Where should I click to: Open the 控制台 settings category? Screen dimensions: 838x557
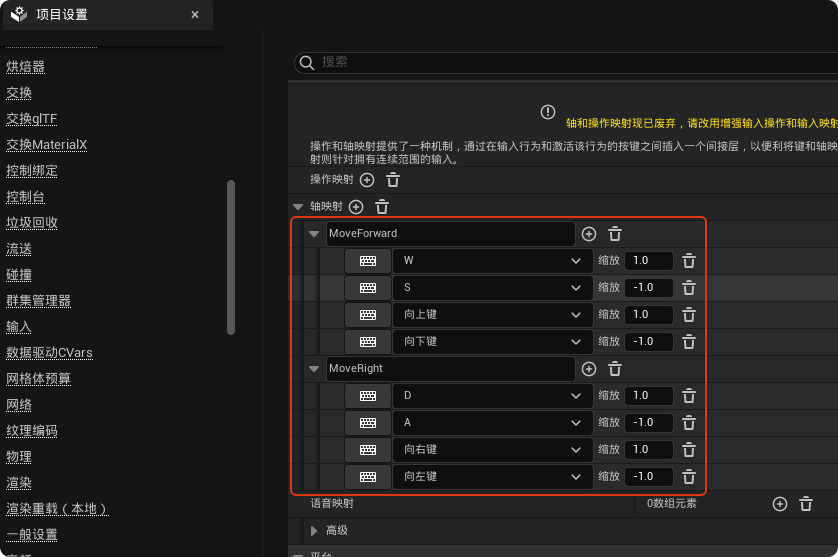click(25, 197)
